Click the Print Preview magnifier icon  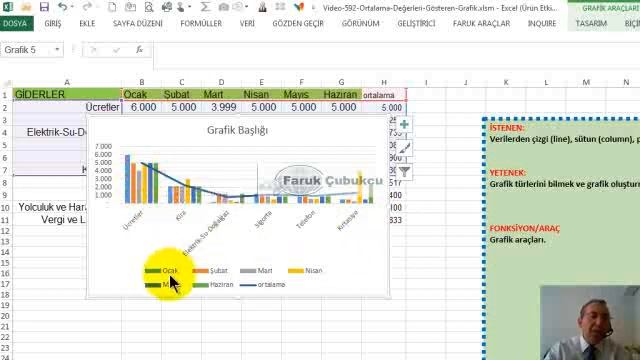pos(149,7)
